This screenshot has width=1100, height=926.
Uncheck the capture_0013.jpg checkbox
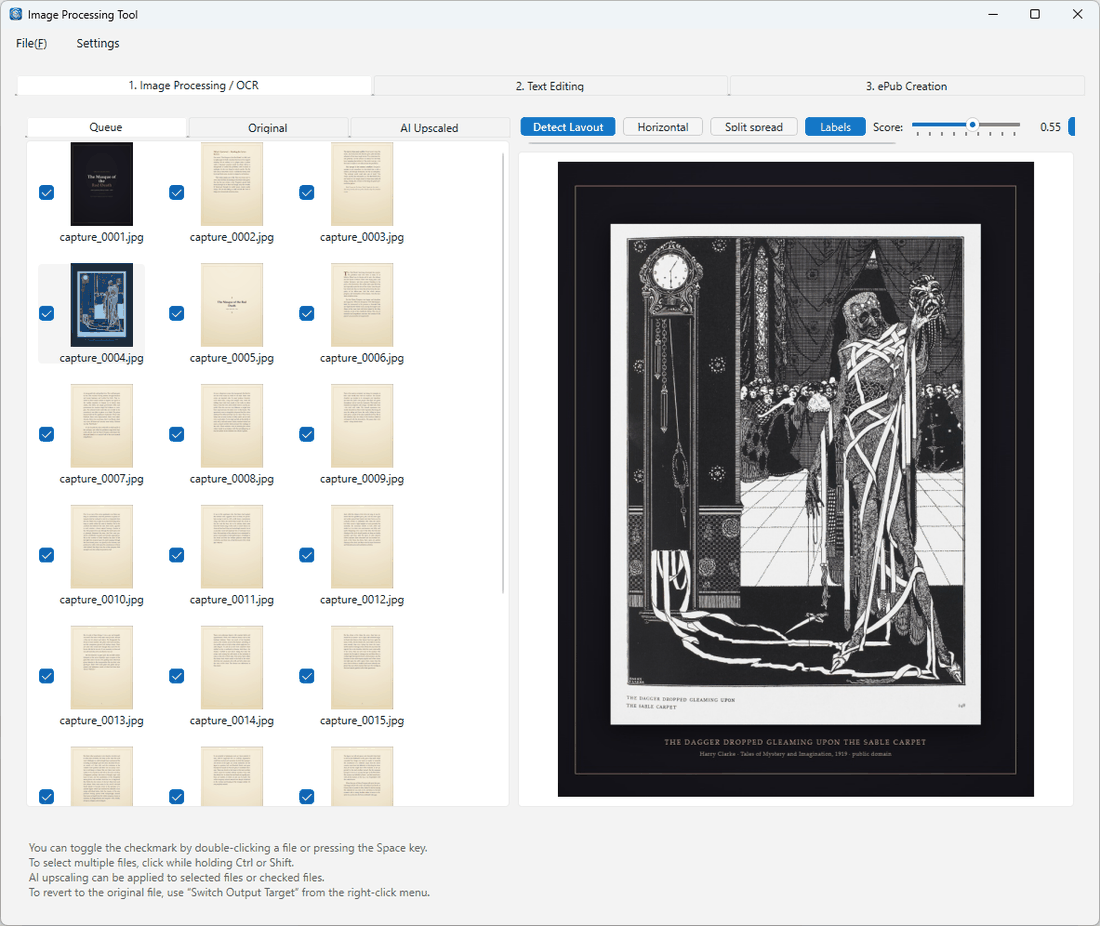(46, 676)
